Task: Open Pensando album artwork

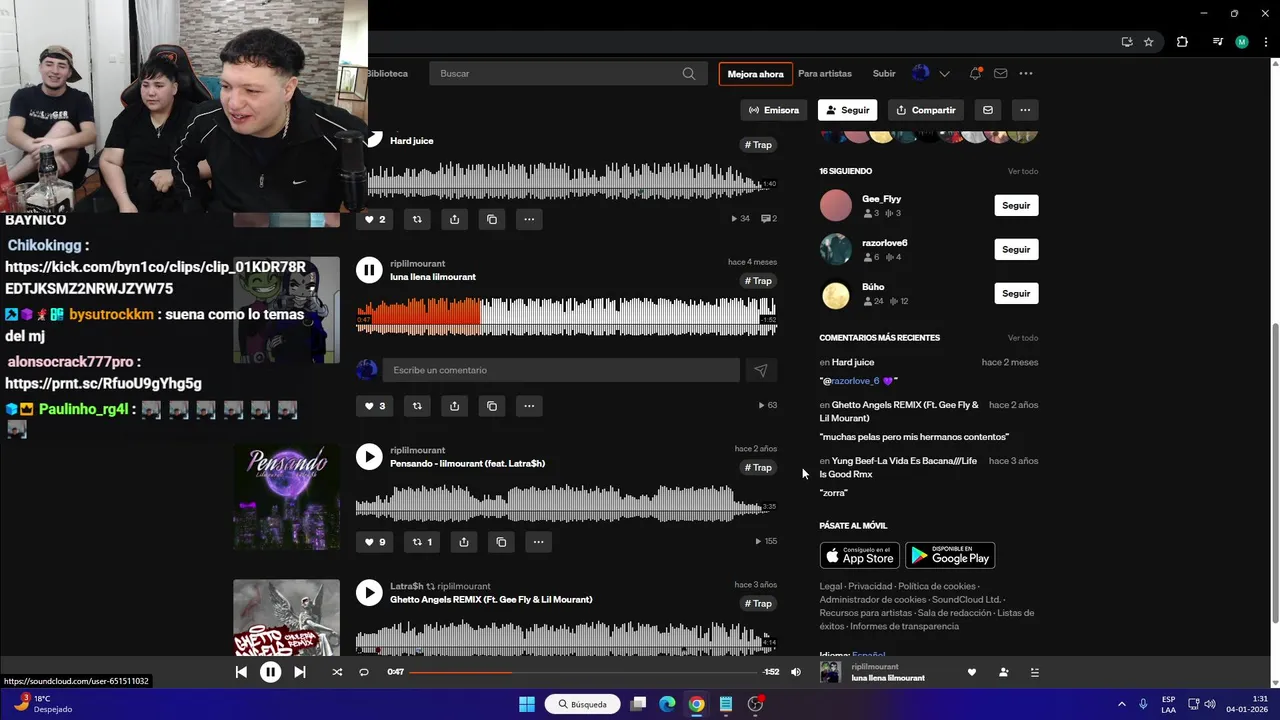Action: (286, 497)
